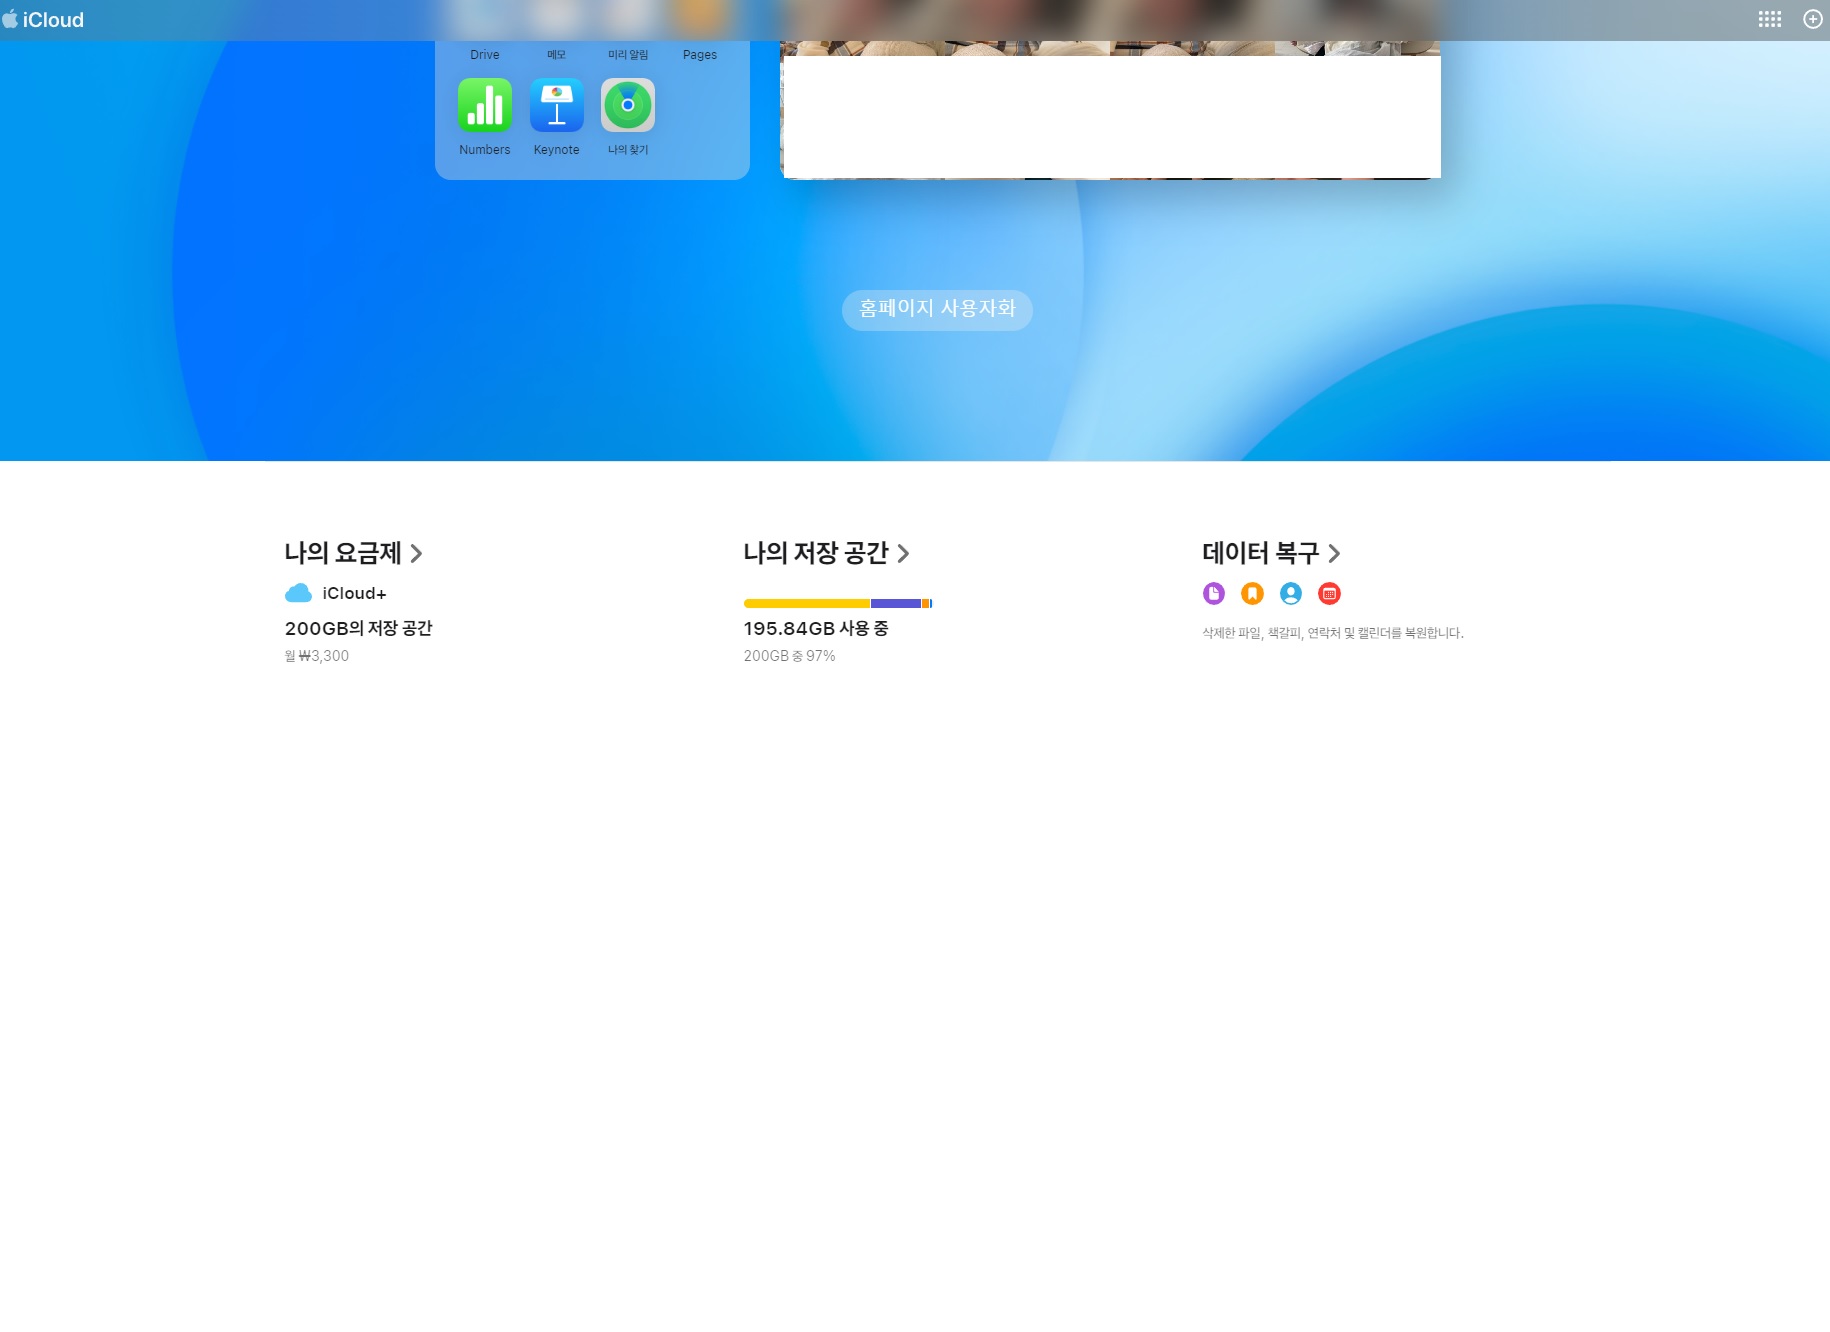This screenshot has width=1830, height=1332.
Task: Click the Apple logo in the header
Action: point(10,19)
